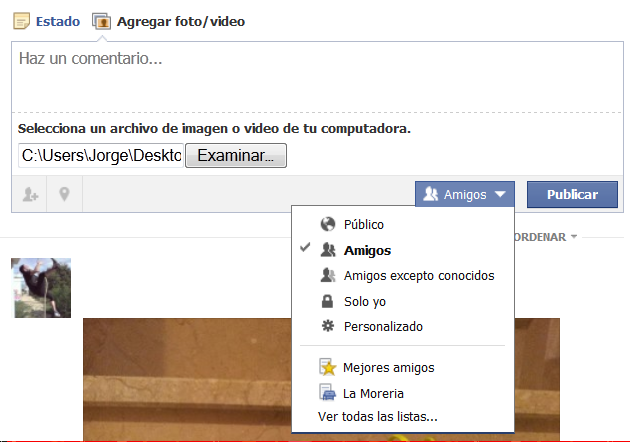This screenshot has height=442, width=630.
Task: Choose Público in the privacy menu
Action: point(403,224)
